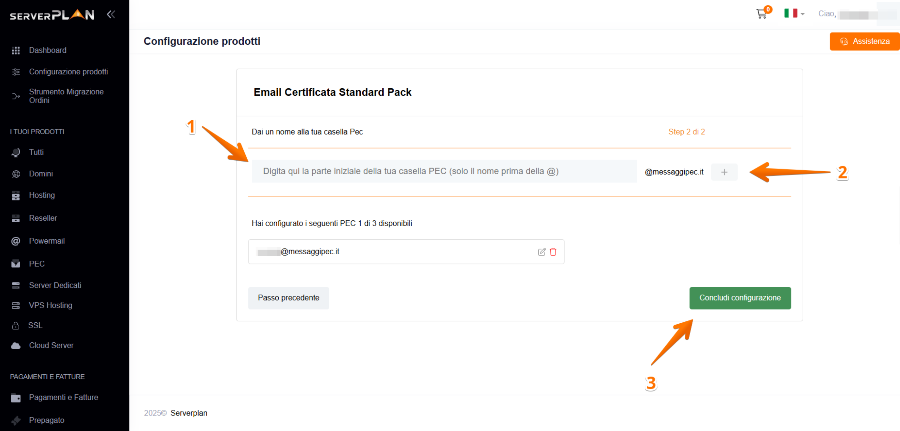Click the edit icon for configured PEC
The height and width of the screenshot is (431, 900).
click(x=542, y=251)
